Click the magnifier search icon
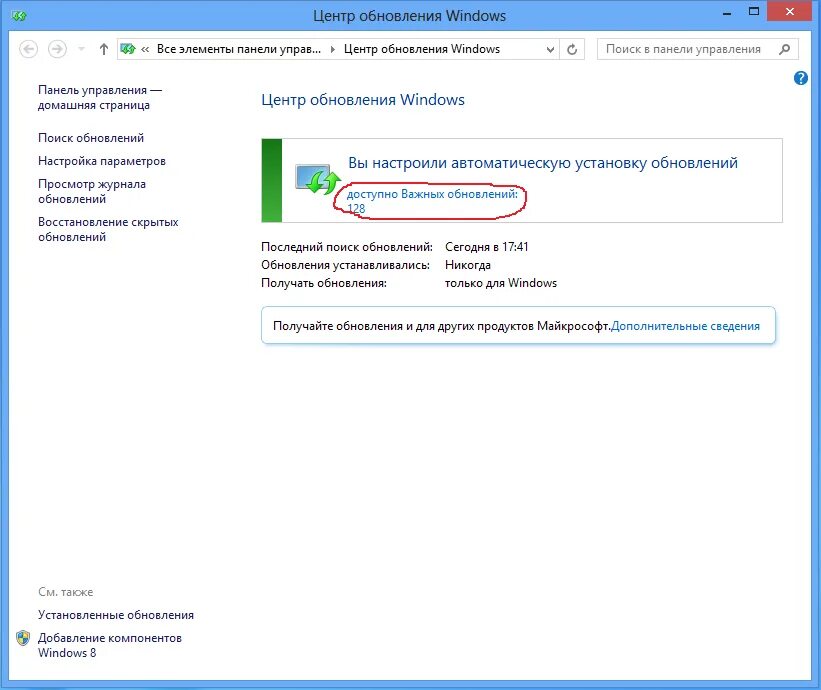The image size is (821, 690). click(784, 49)
